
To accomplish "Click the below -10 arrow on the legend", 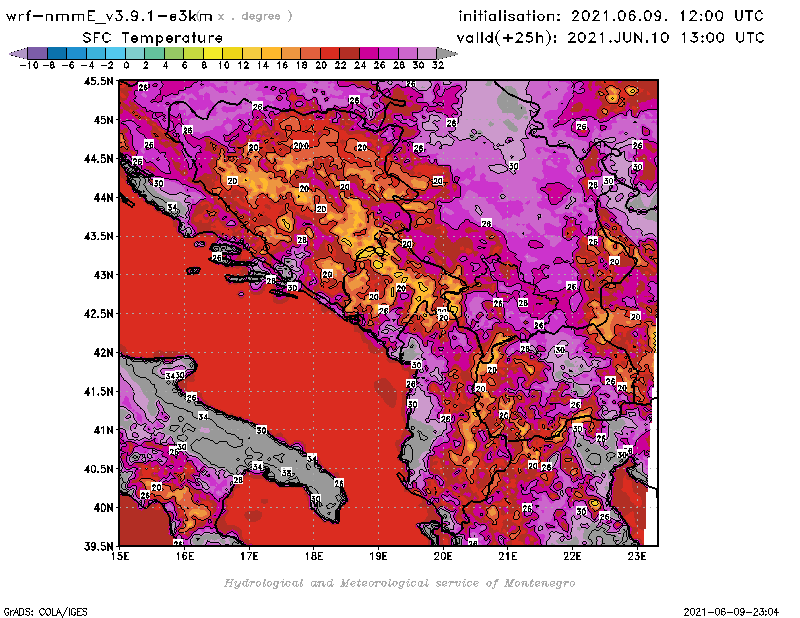I will coord(19,54).
